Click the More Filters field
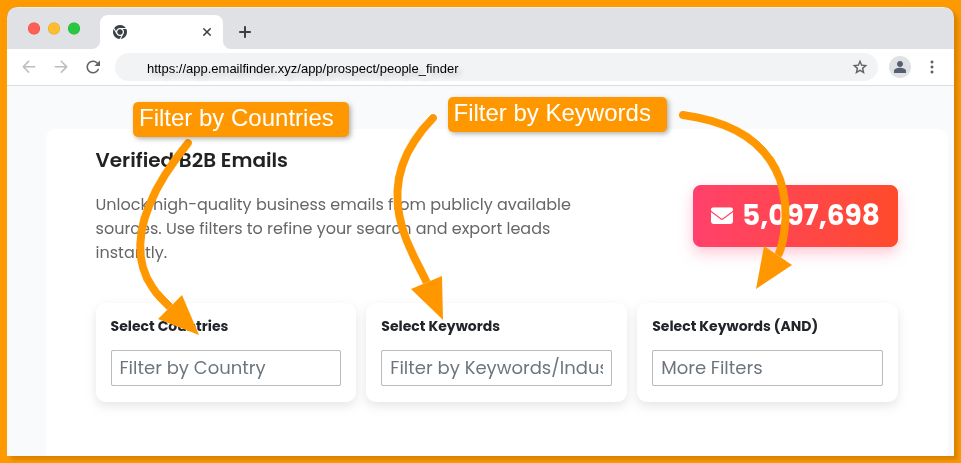This screenshot has width=961, height=463. tap(767, 368)
